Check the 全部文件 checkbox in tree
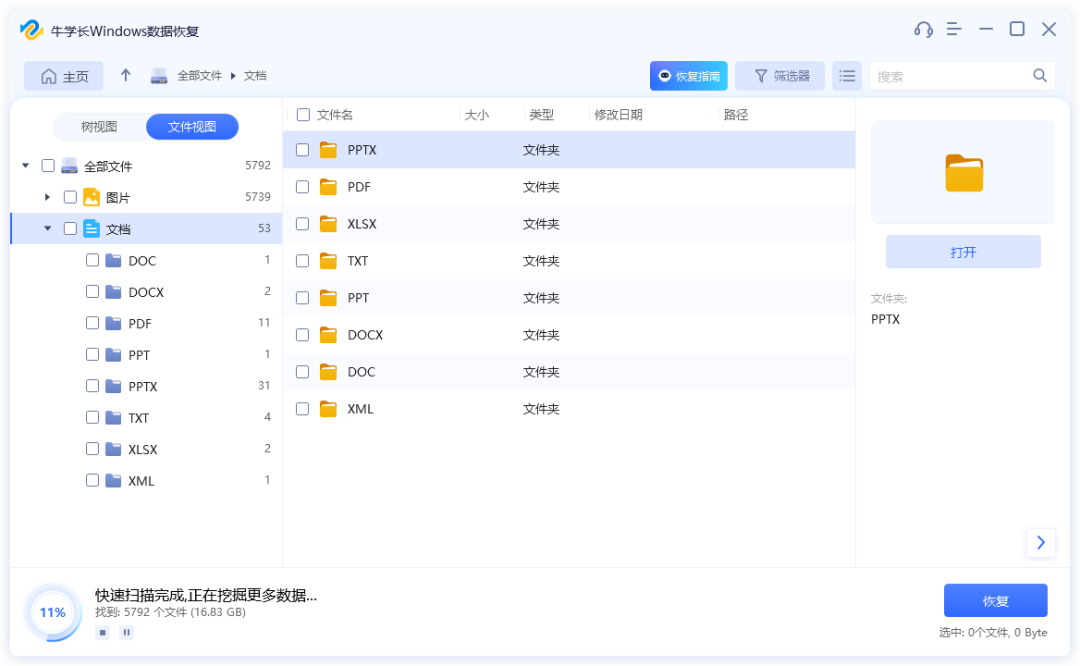Viewport: 1080px width, 666px height. [x=48, y=166]
